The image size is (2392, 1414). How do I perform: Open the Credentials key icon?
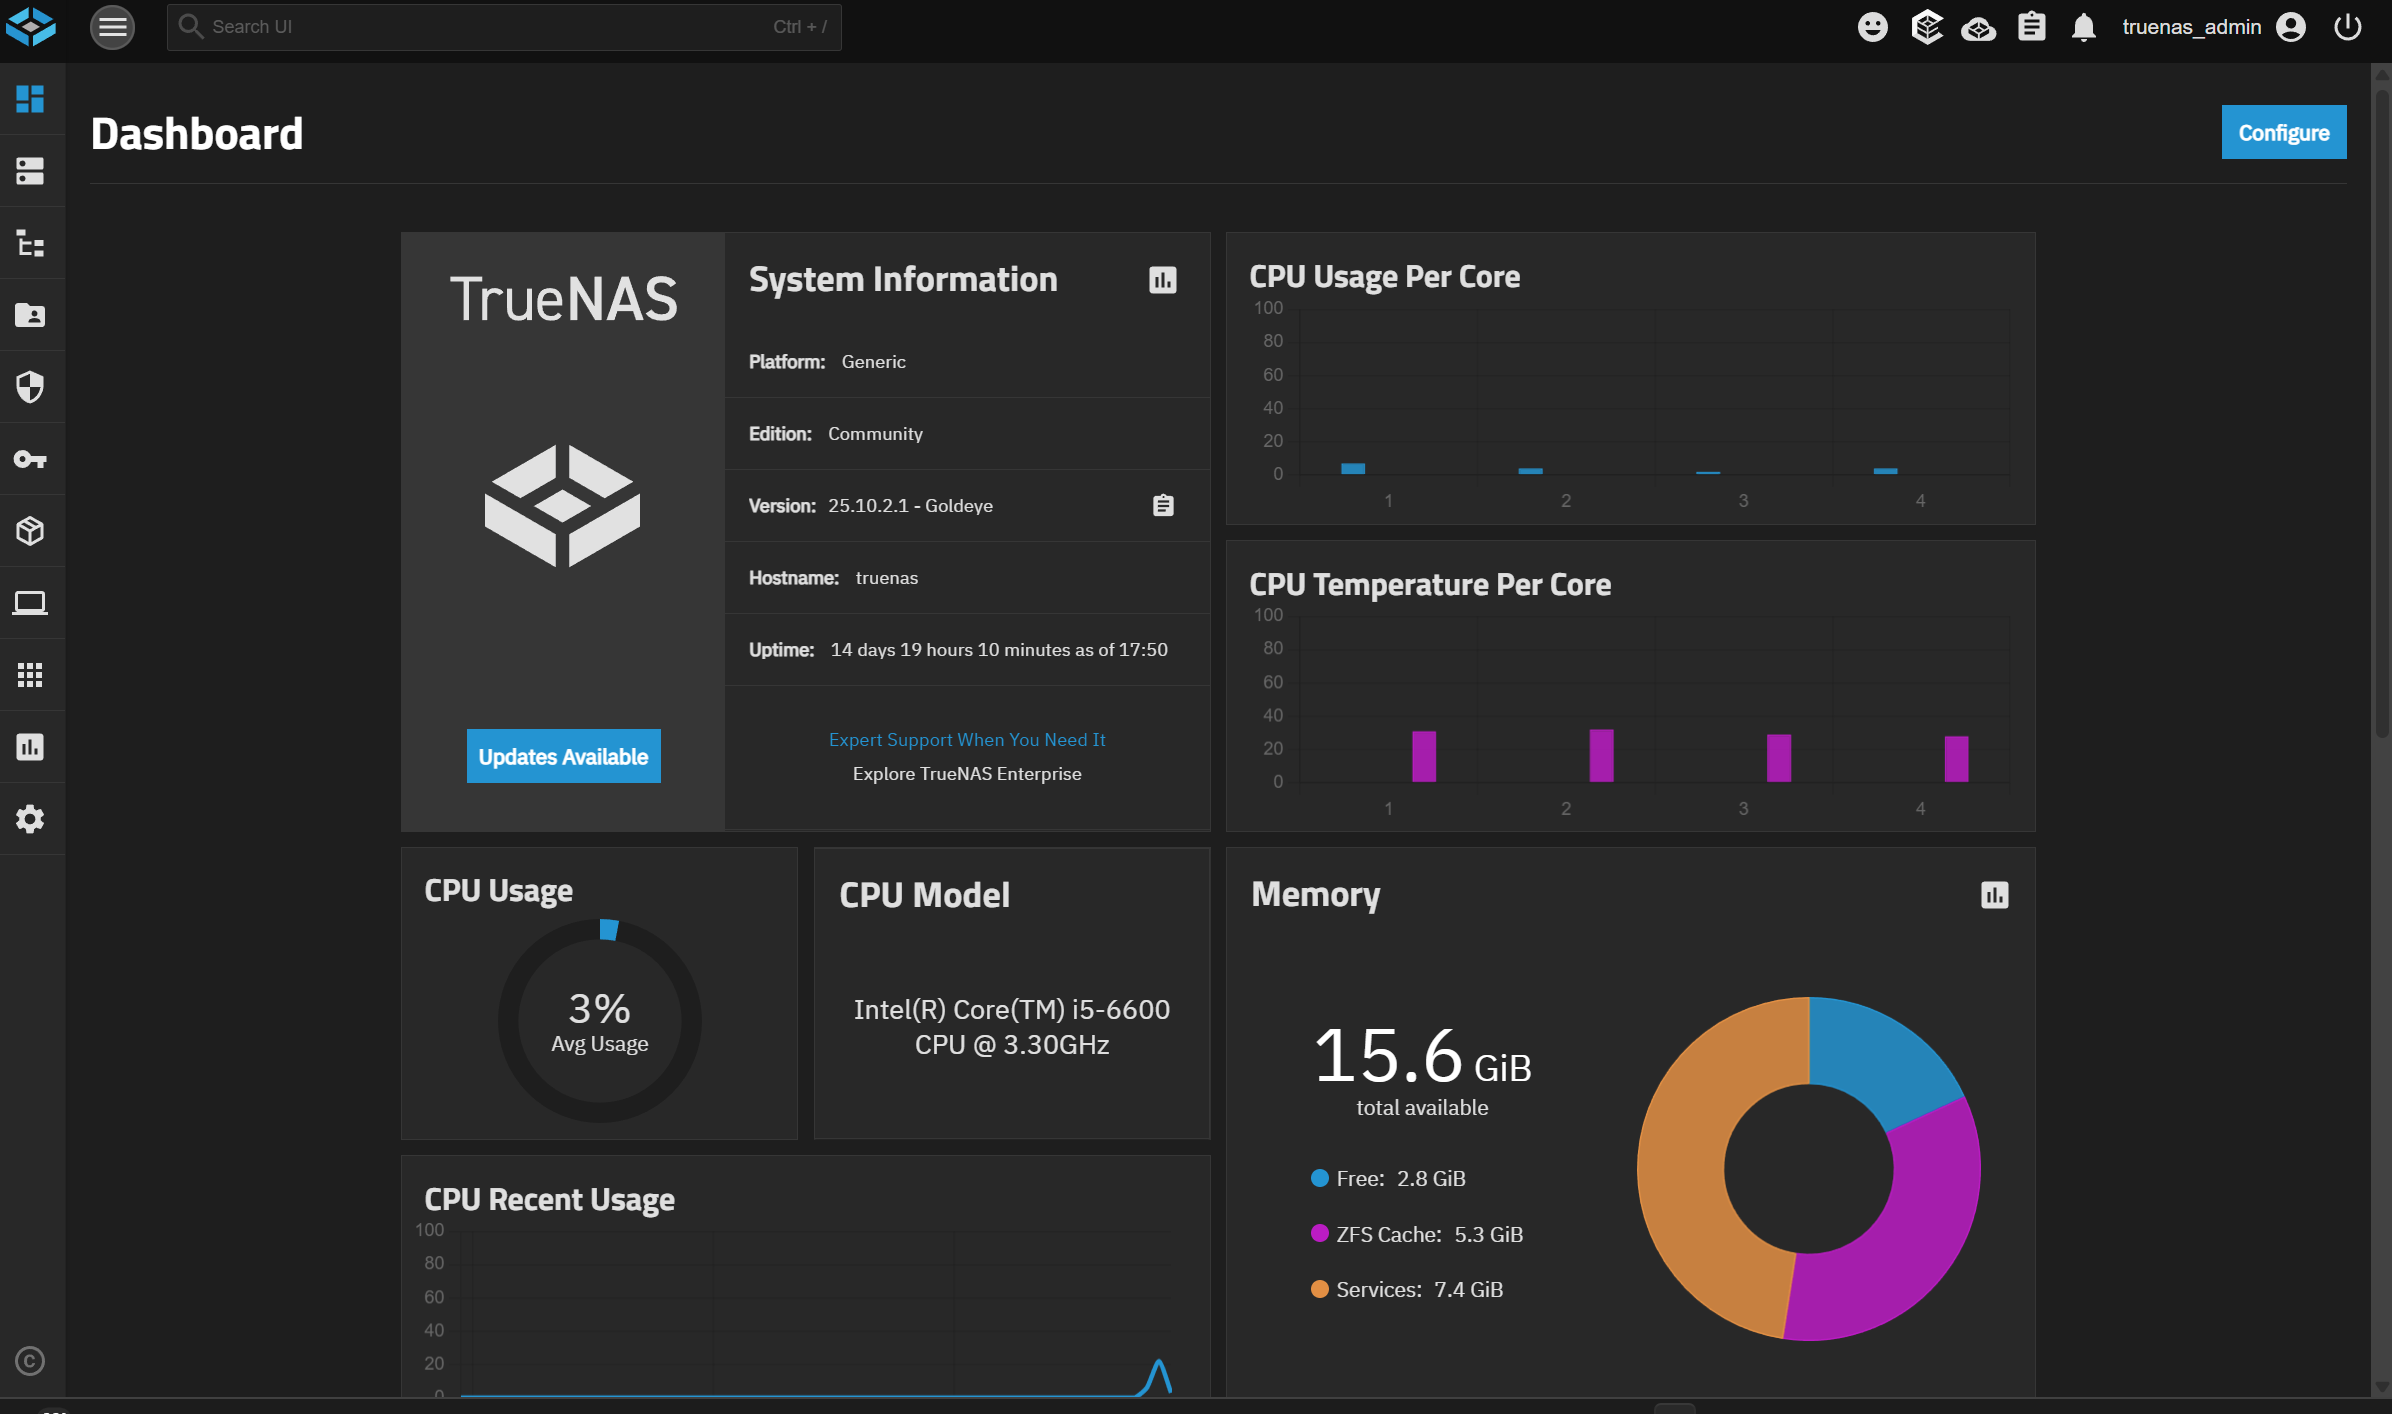pos(30,459)
